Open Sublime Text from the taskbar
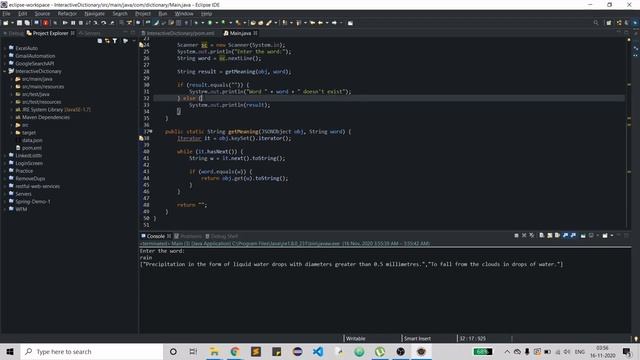Viewport: 640px width, 360px height. pos(256,351)
